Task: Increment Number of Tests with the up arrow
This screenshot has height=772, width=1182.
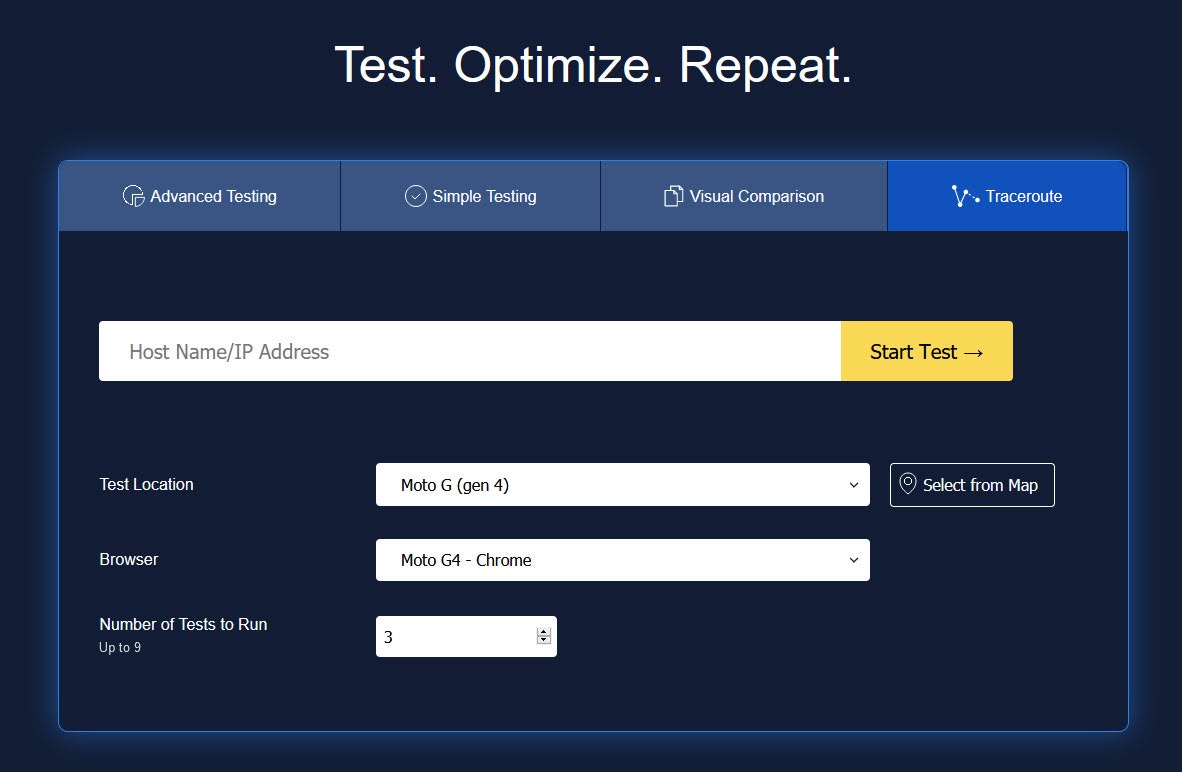Action: tap(541, 631)
